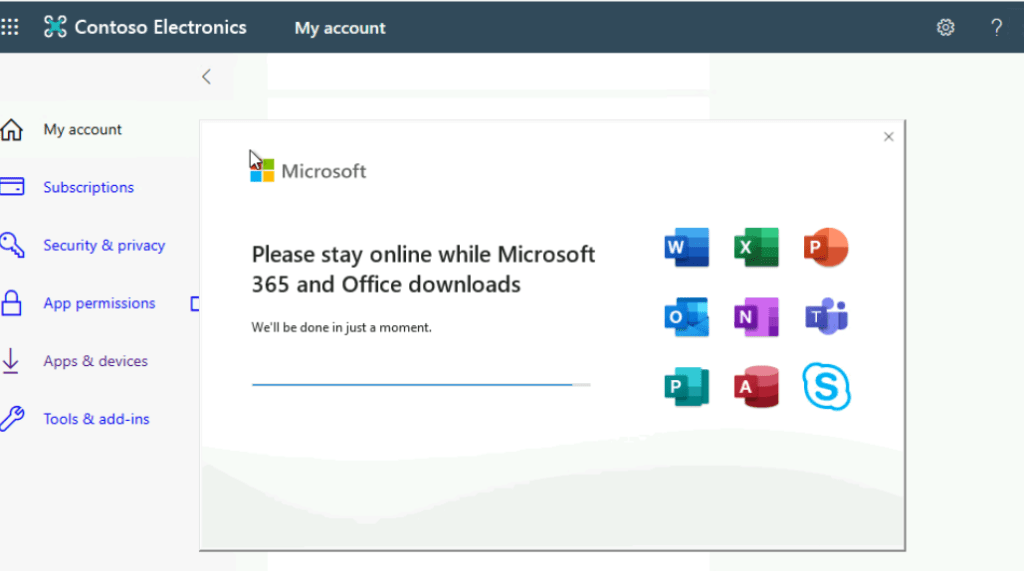
Task: Click the download progress bar
Action: click(420, 384)
